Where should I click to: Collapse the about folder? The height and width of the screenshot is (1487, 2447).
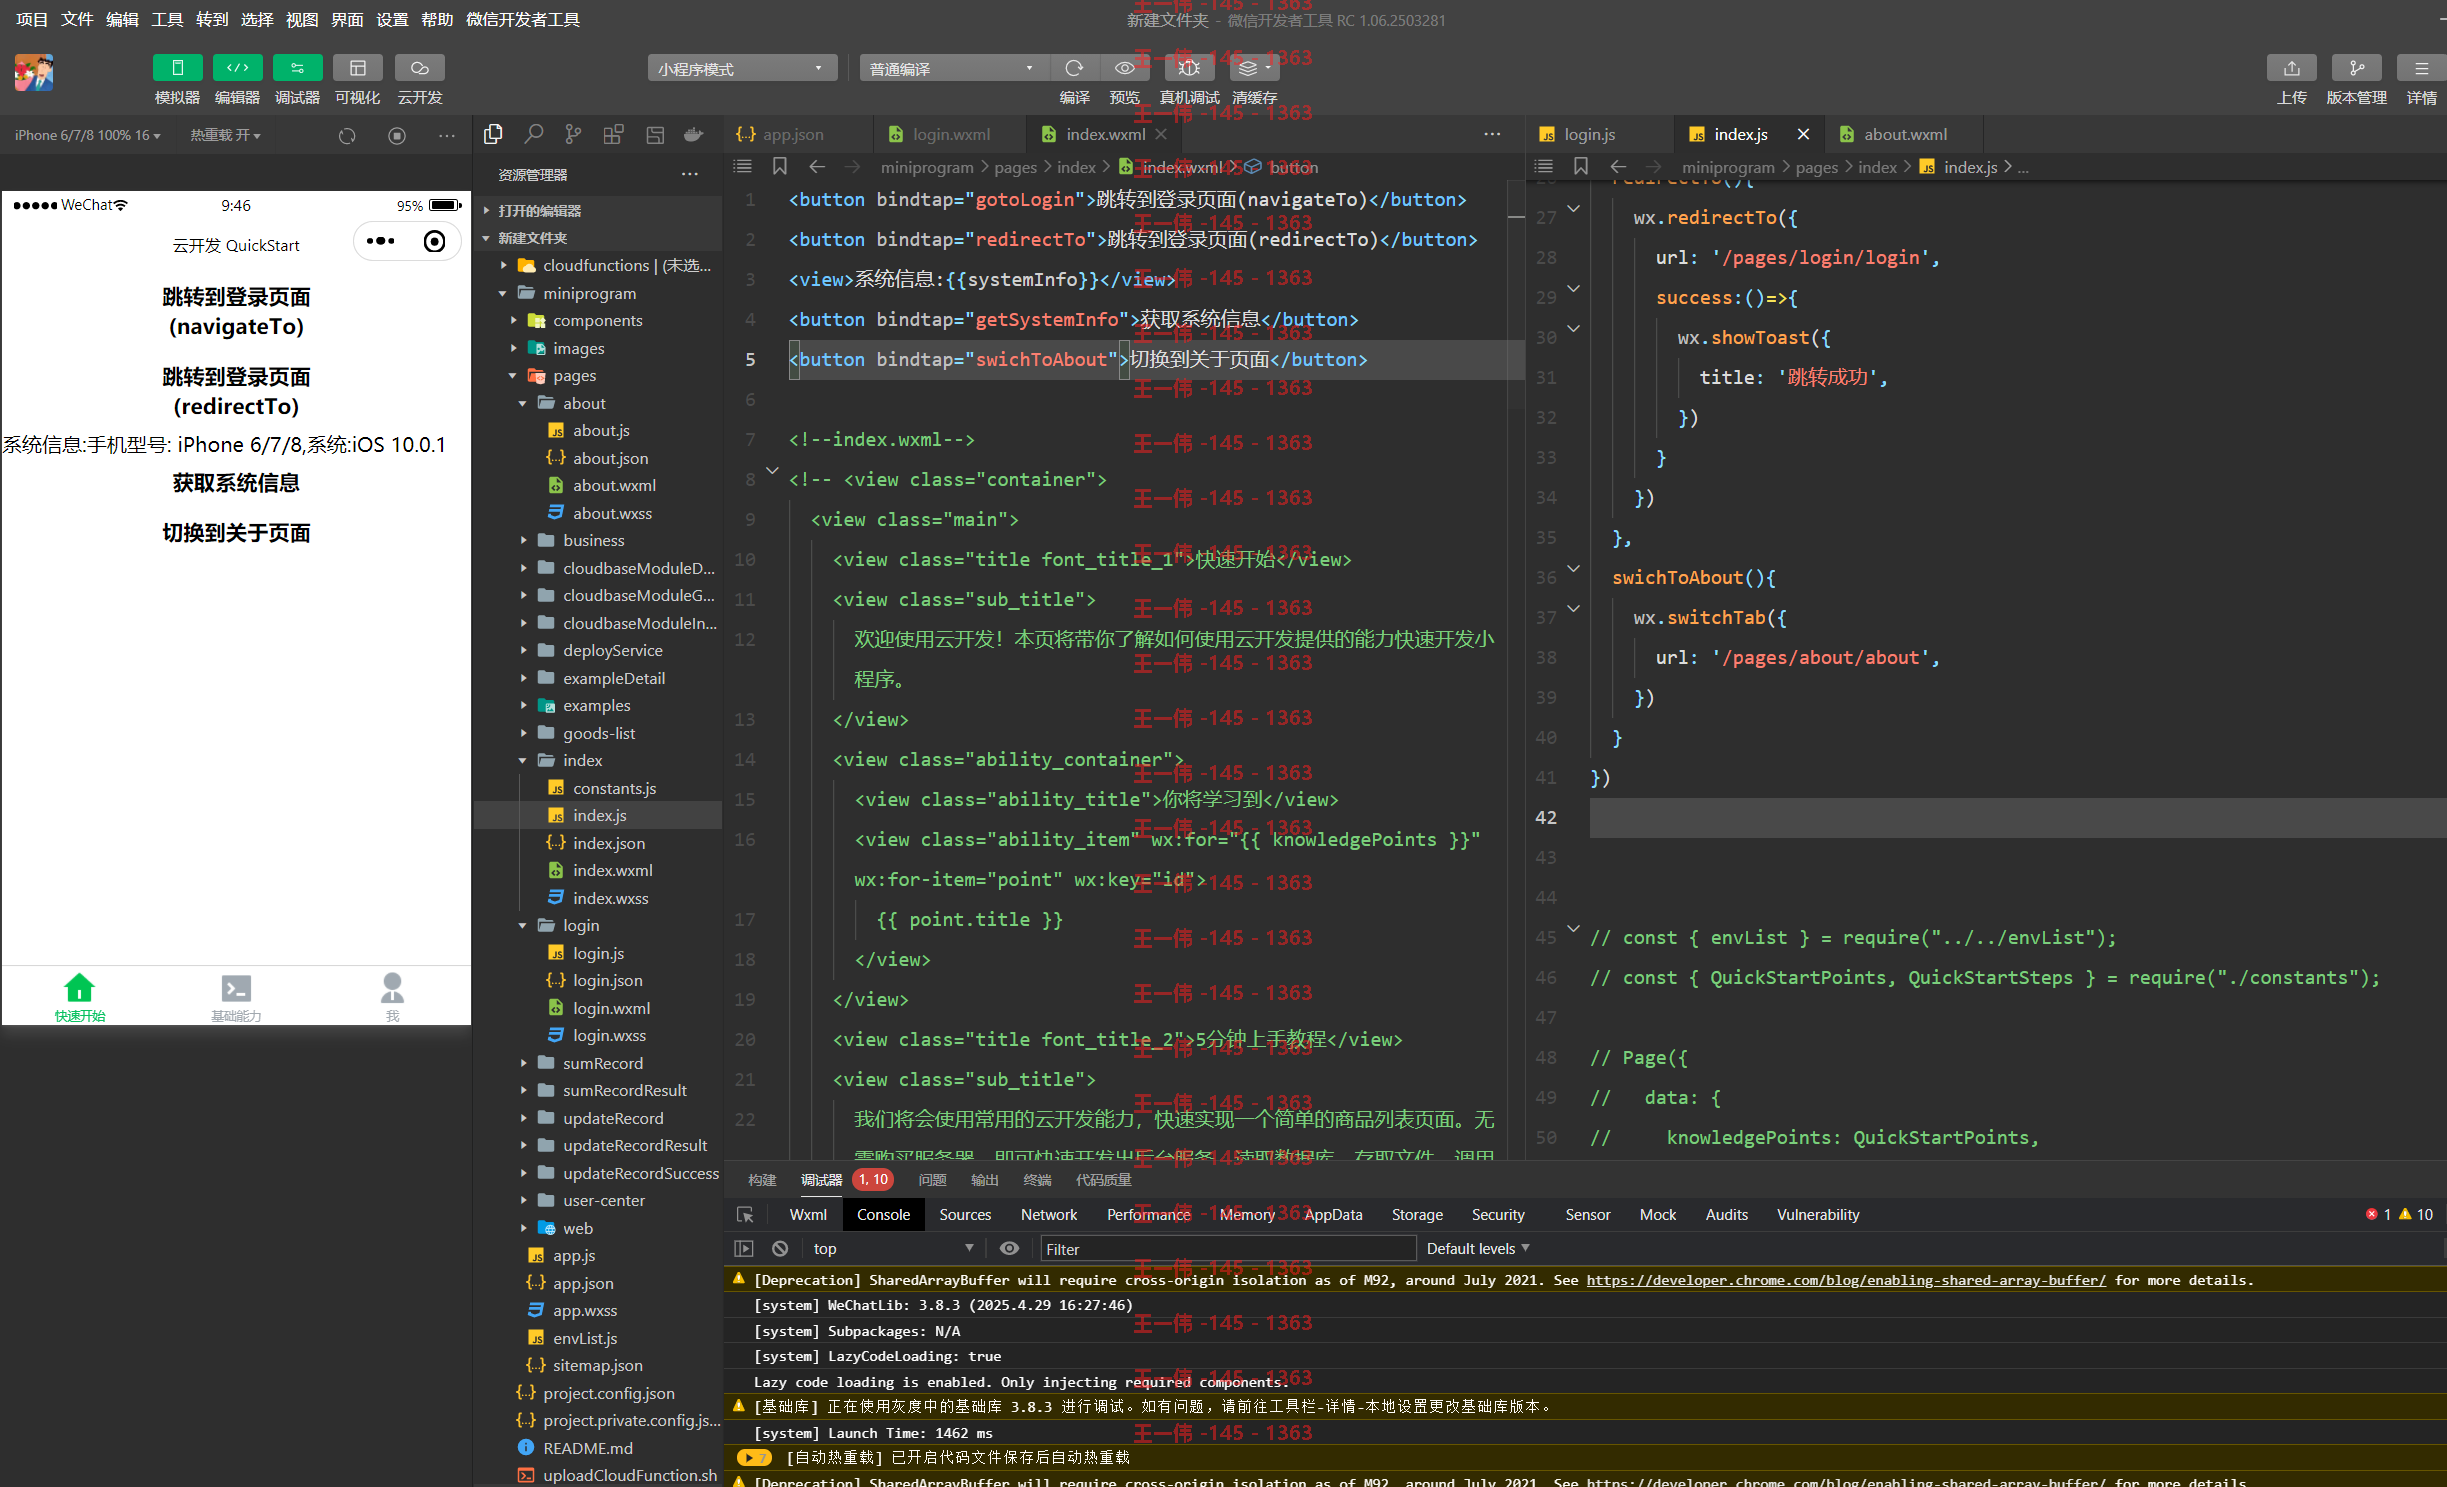[x=523, y=403]
